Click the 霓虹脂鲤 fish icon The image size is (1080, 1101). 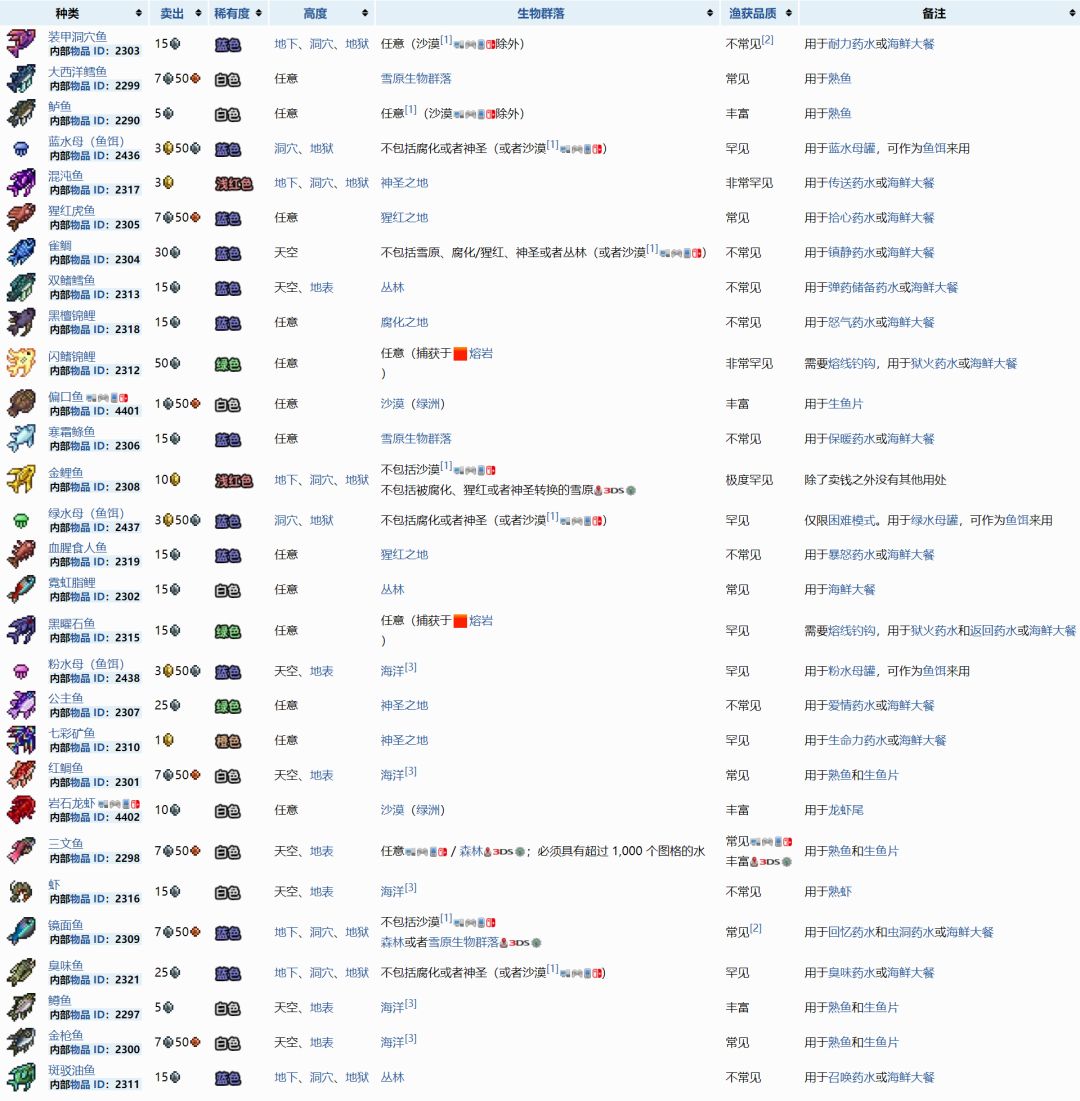[x=21, y=589]
